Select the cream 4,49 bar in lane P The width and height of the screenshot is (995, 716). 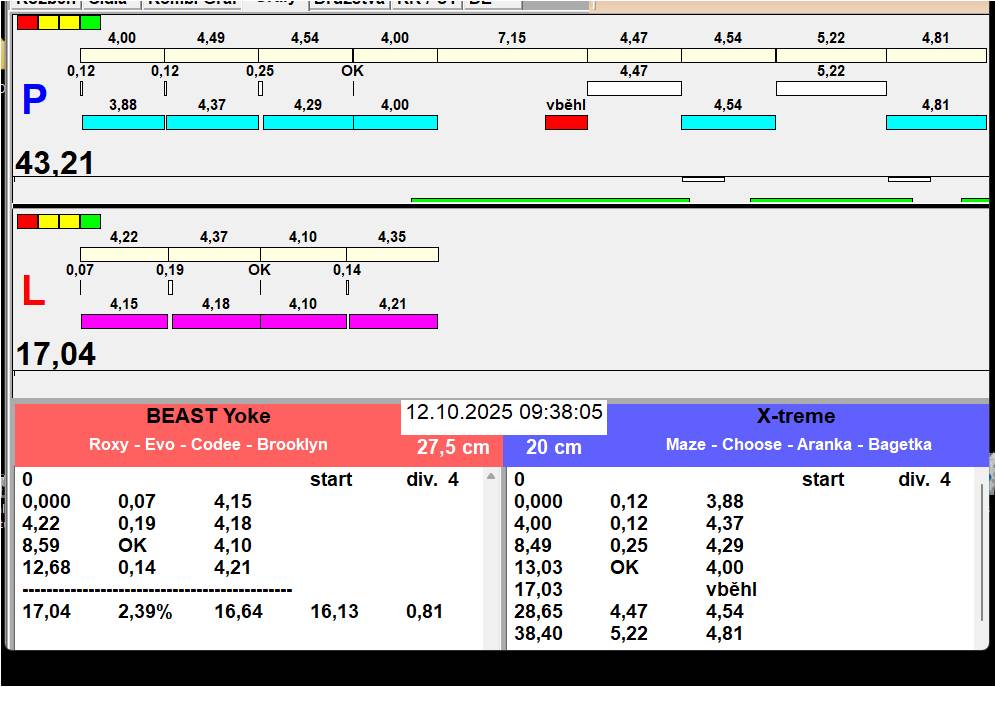tap(211, 55)
